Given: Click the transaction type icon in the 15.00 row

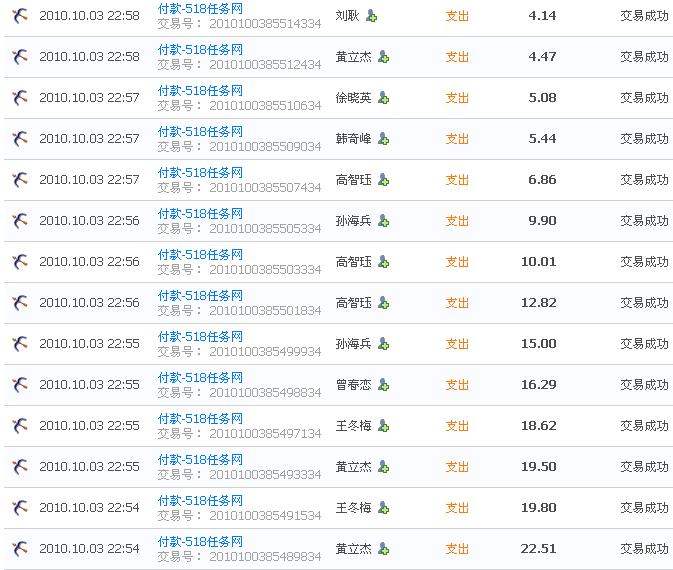Looking at the screenshot, I should [x=19, y=344].
